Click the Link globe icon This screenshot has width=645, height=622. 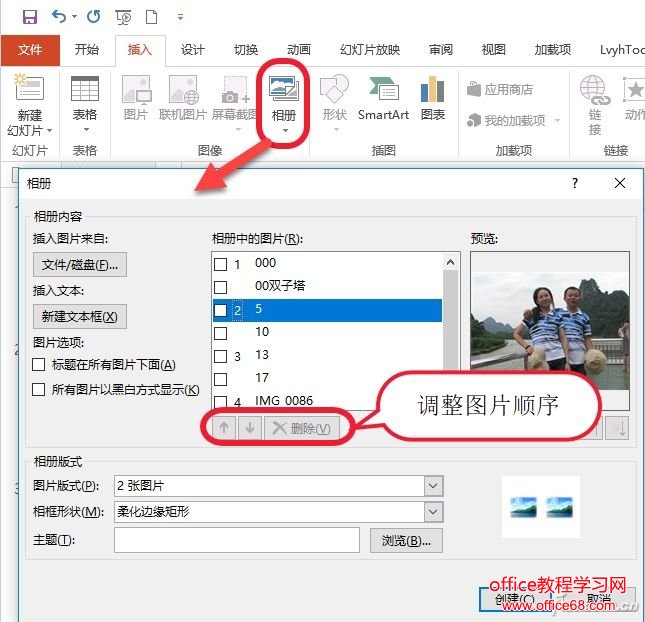coord(594,92)
